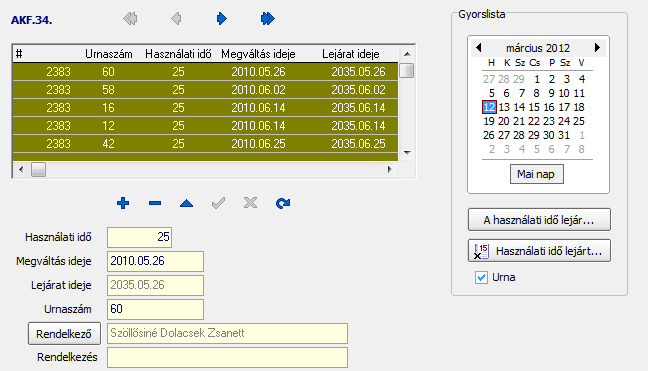Viewport: 648px width, 371px height.
Task: Go to next record blue arrow
Action: [222, 19]
